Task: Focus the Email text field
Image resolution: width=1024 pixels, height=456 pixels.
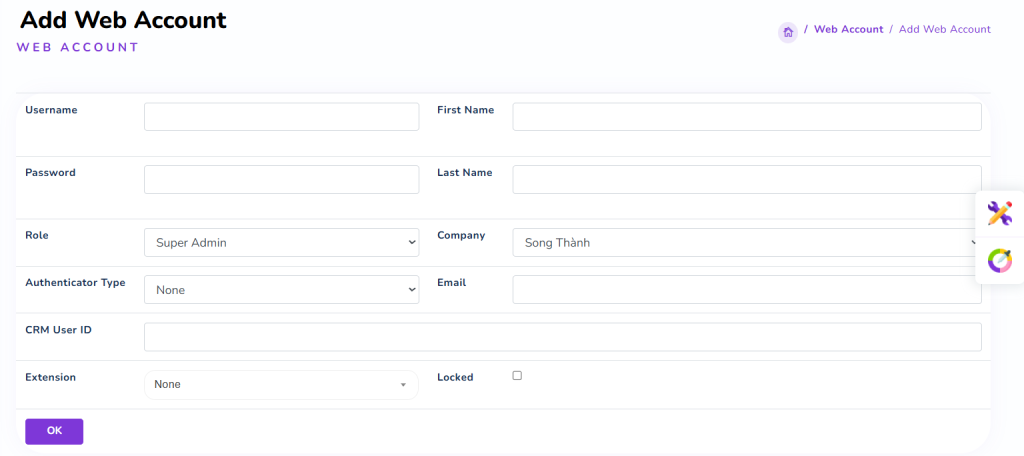Action: 746,289
